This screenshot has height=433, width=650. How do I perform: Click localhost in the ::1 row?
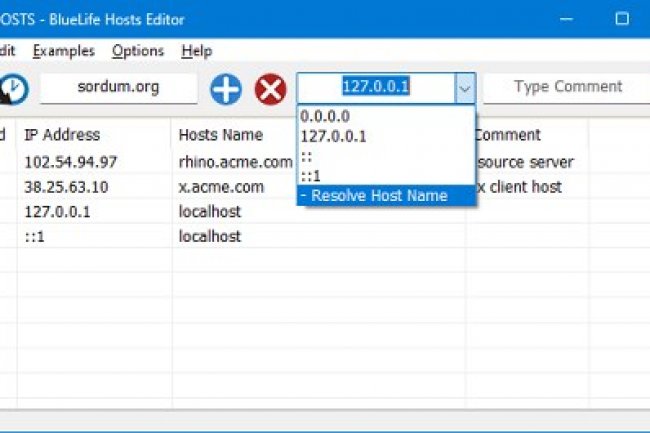(210, 237)
